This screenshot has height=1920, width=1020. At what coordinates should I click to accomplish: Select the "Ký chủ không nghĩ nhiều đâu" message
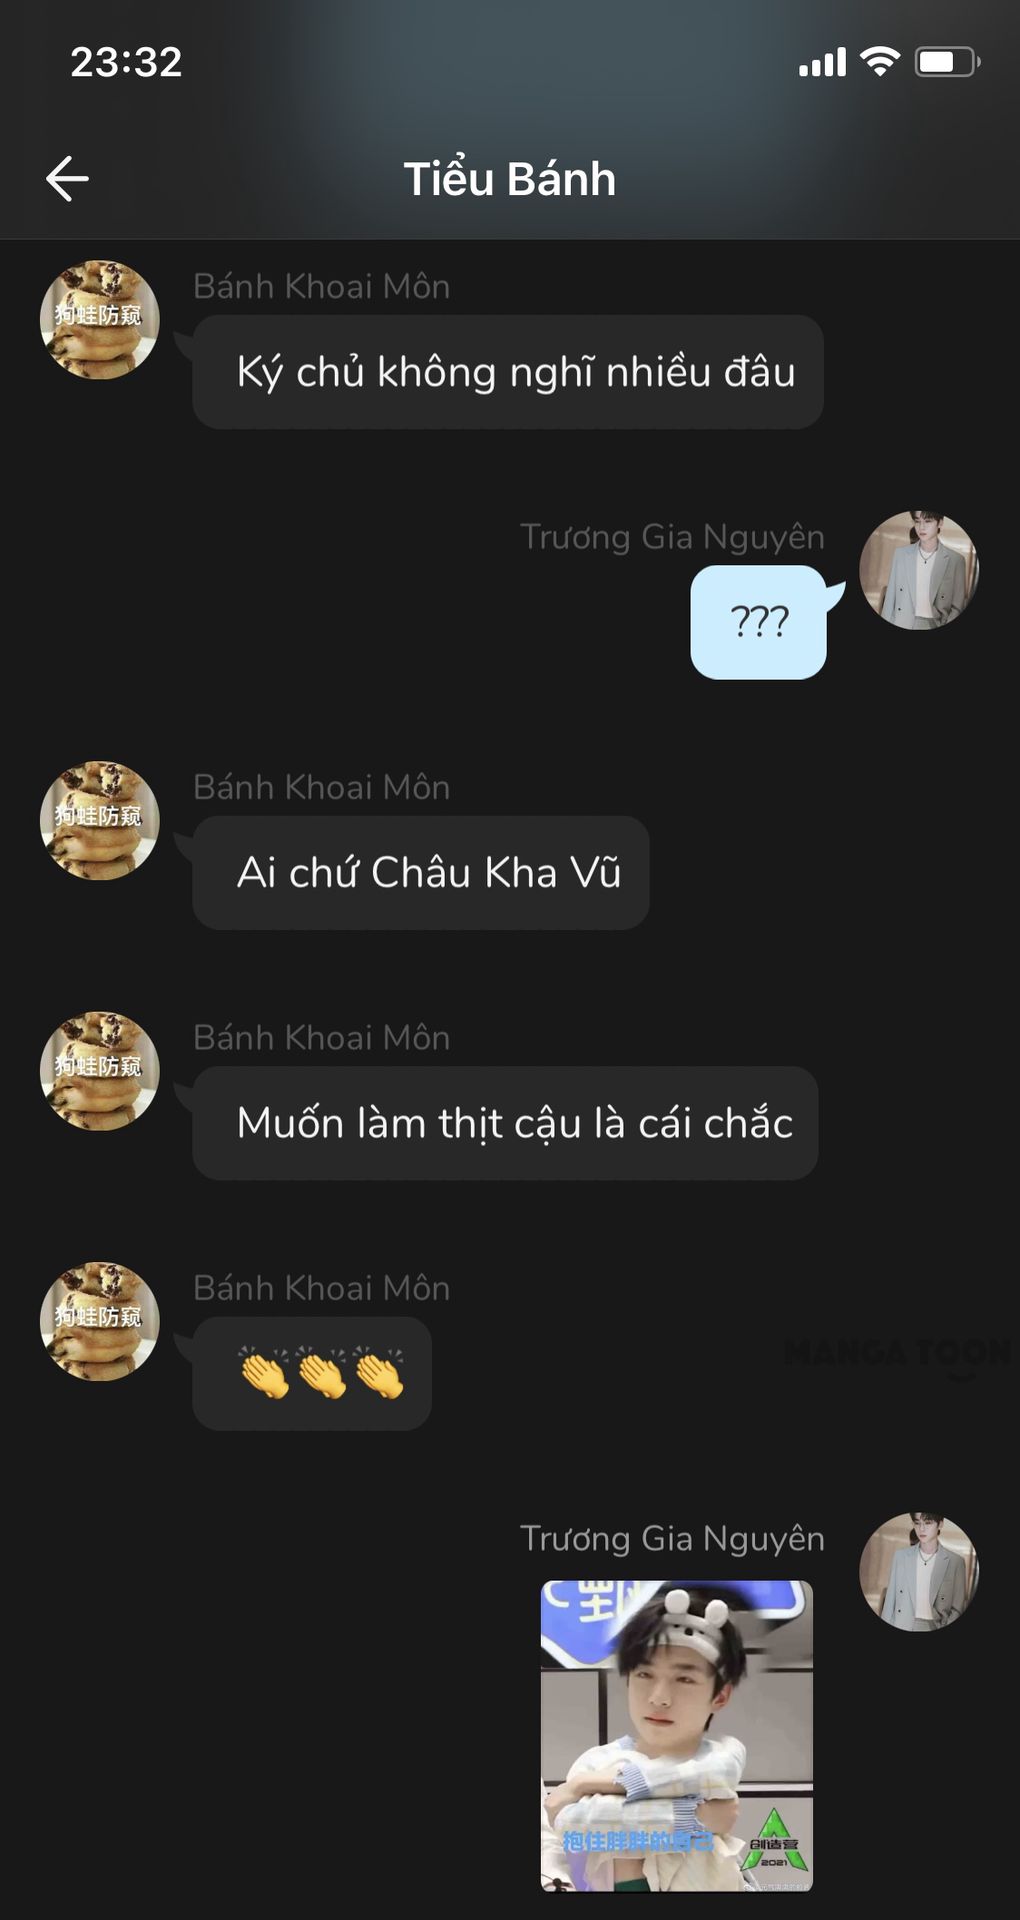(x=508, y=372)
